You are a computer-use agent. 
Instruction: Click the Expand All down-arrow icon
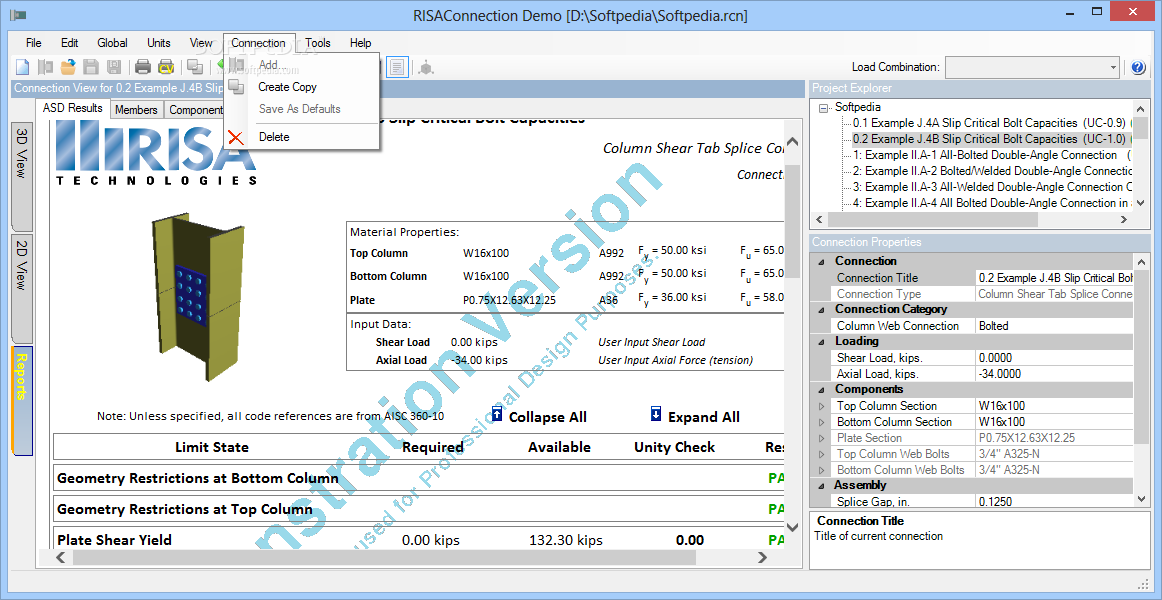(x=656, y=413)
